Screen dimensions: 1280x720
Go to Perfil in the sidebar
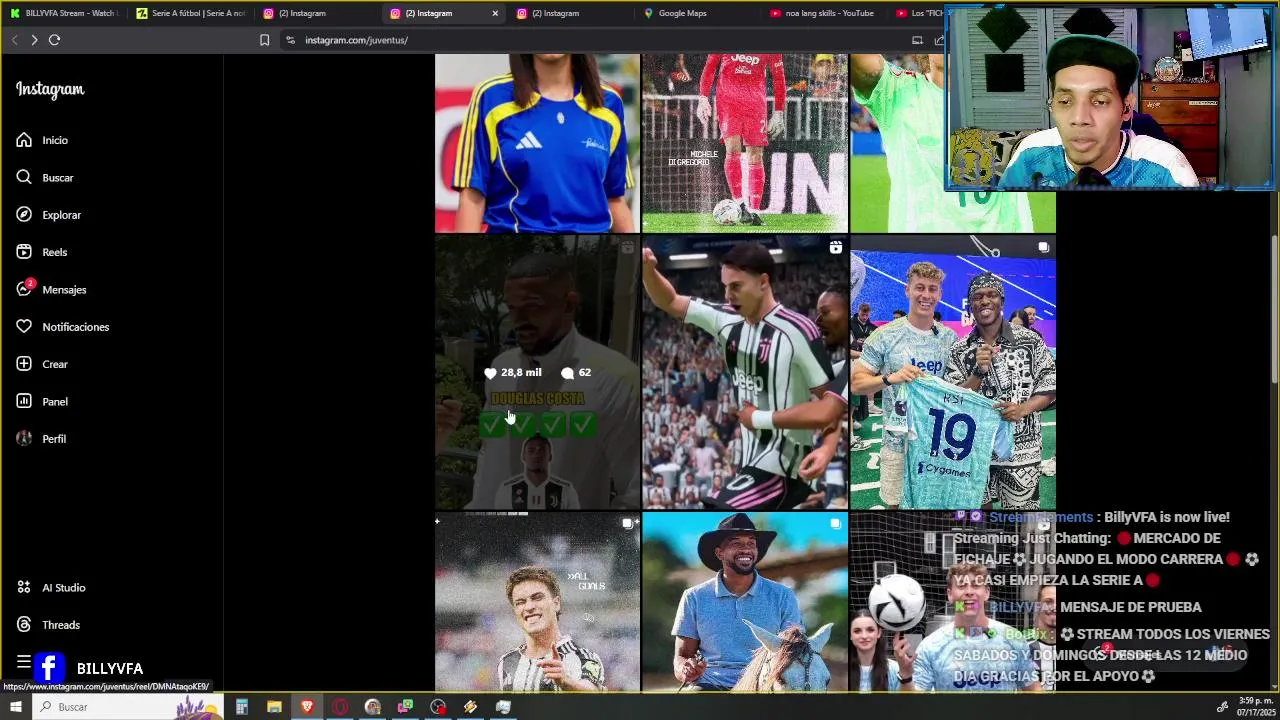41,439
